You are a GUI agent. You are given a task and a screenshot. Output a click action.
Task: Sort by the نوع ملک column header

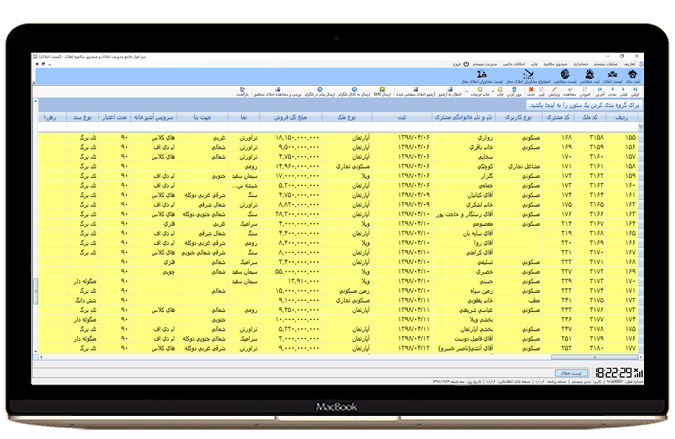(x=347, y=117)
